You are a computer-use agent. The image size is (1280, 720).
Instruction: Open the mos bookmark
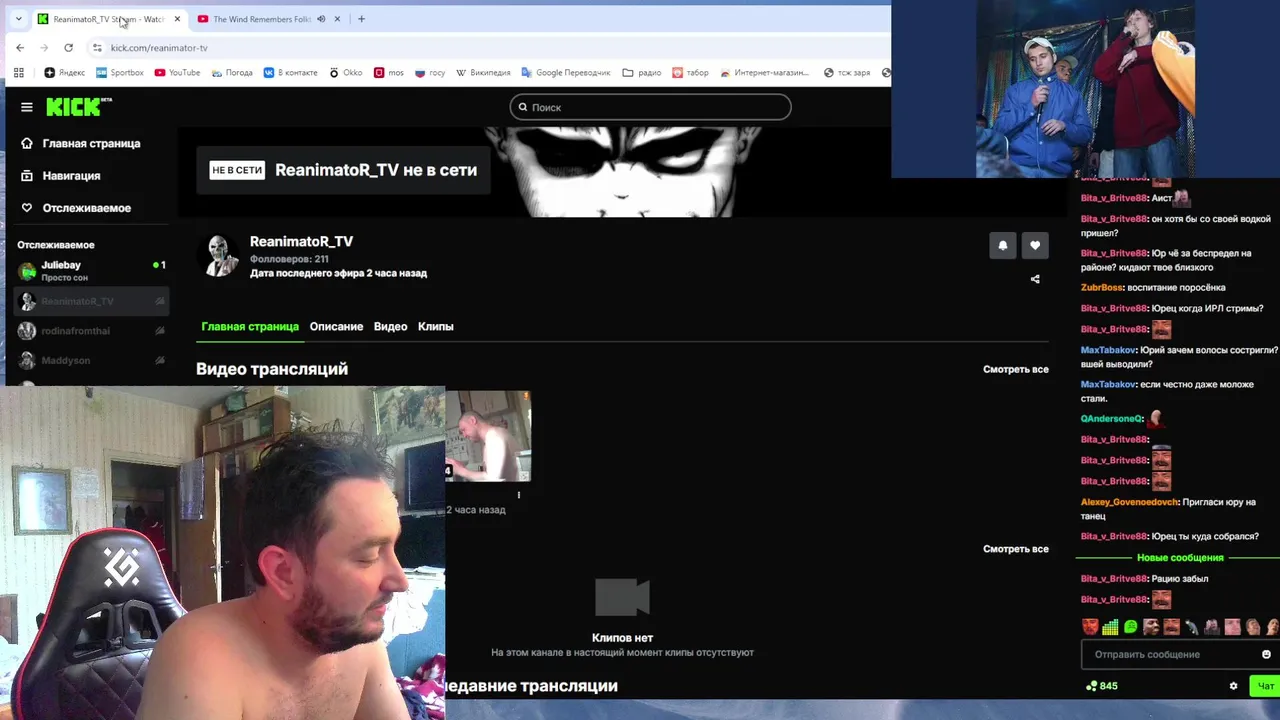389,73
